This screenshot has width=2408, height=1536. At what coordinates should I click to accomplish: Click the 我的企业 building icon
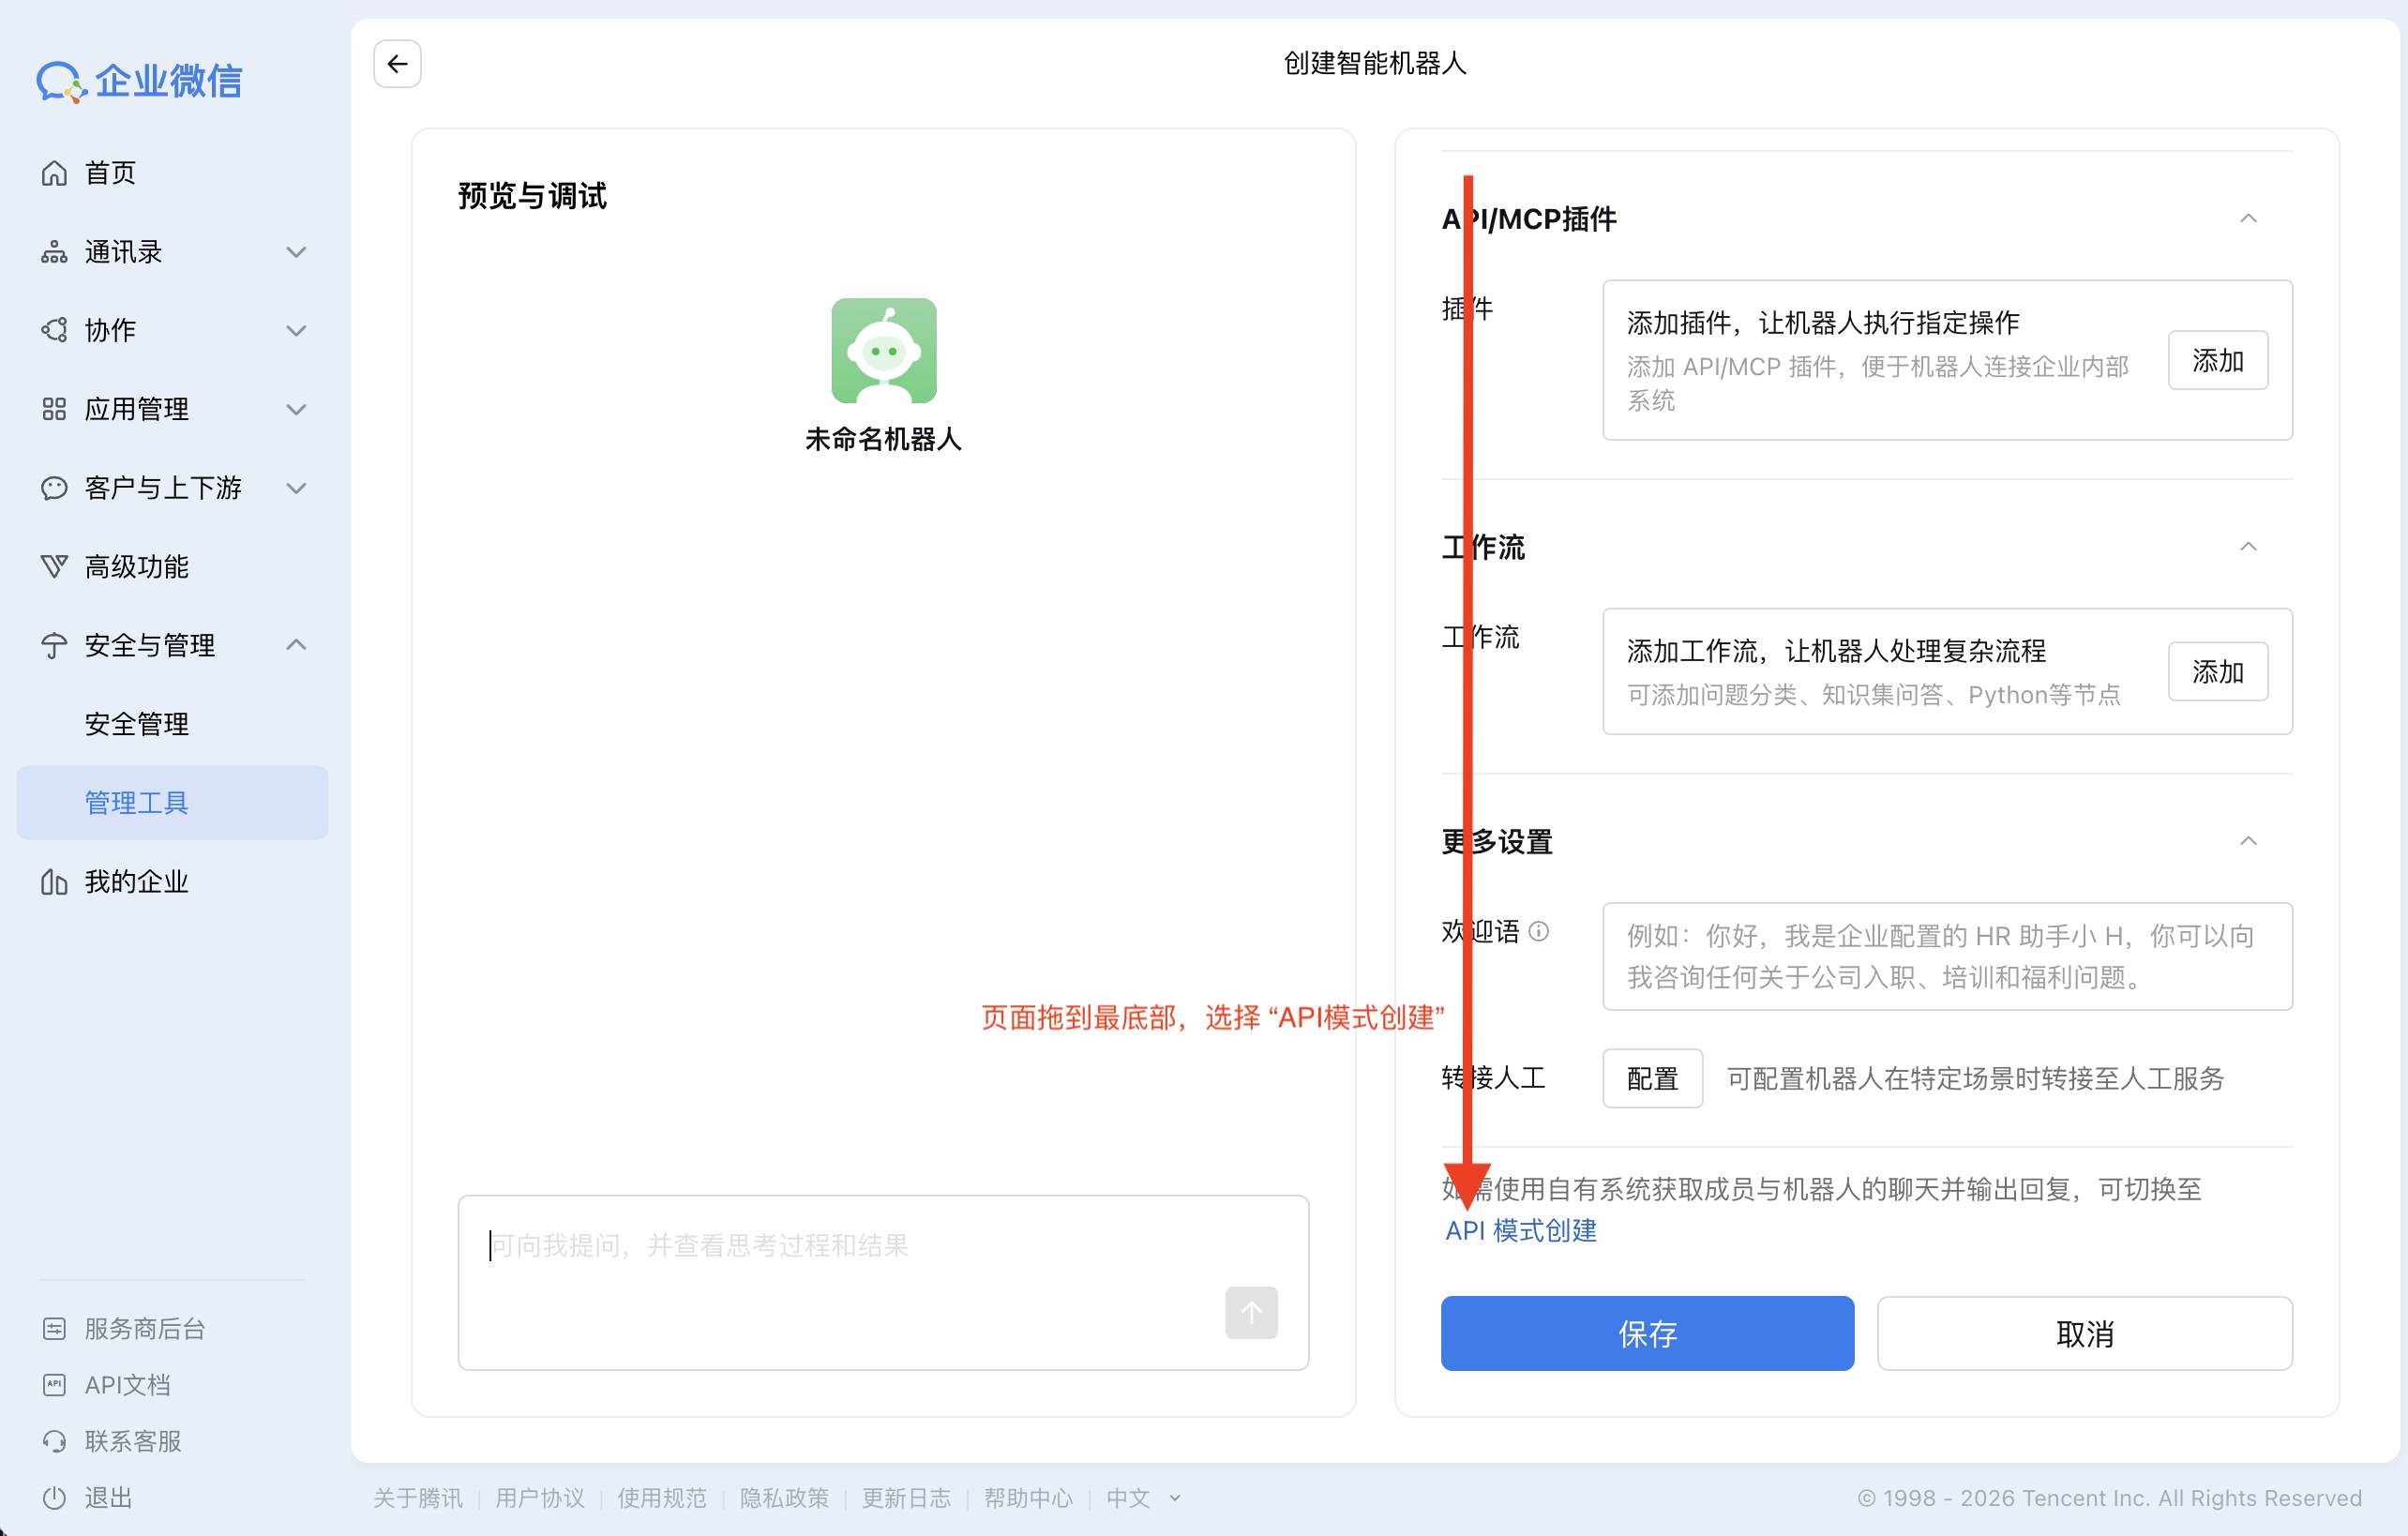tap(54, 882)
